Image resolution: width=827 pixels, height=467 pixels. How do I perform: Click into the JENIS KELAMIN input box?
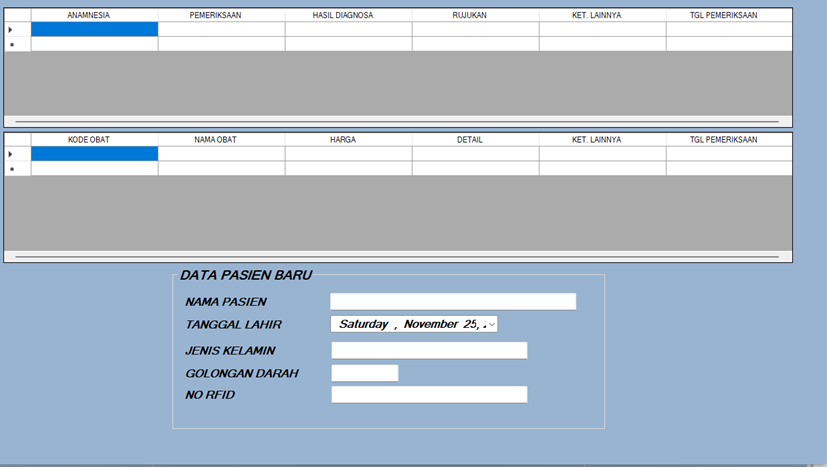tap(429, 351)
